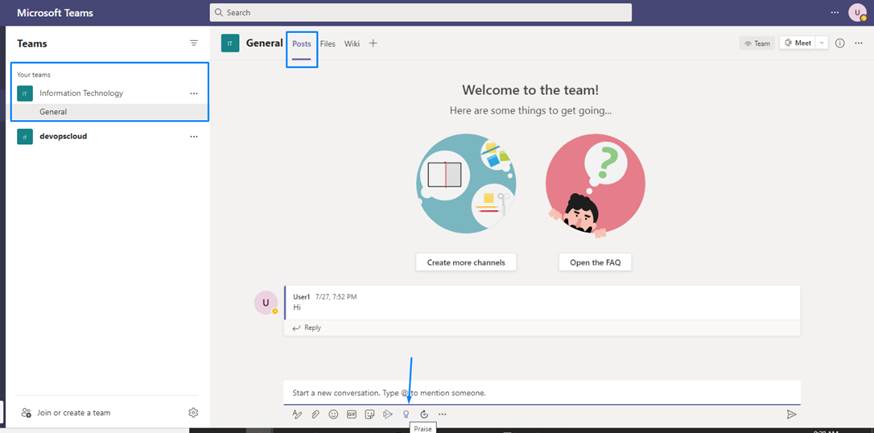Click User1 avatar beside message

point(266,303)
